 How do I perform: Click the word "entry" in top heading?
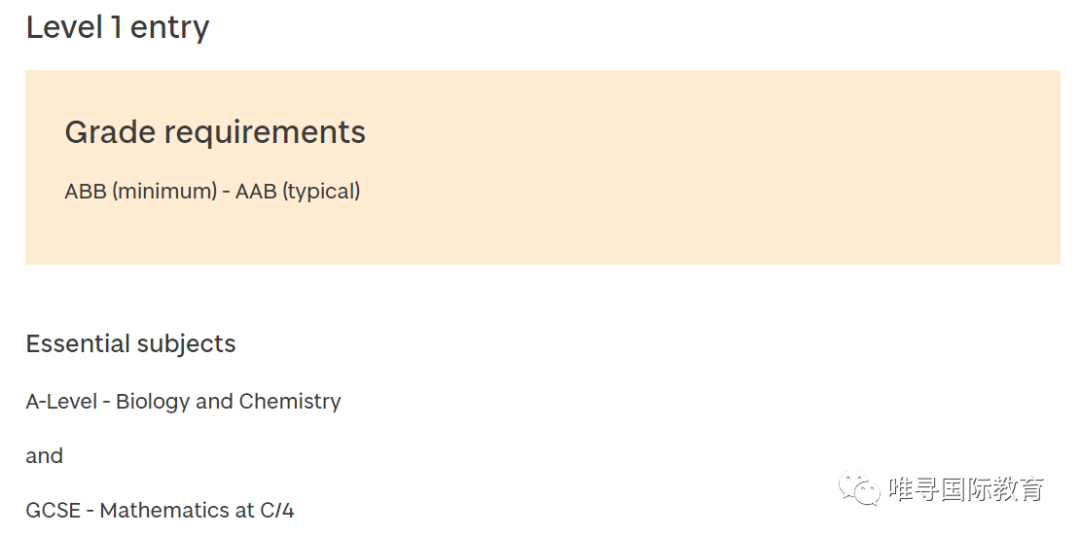click(169, 30)
